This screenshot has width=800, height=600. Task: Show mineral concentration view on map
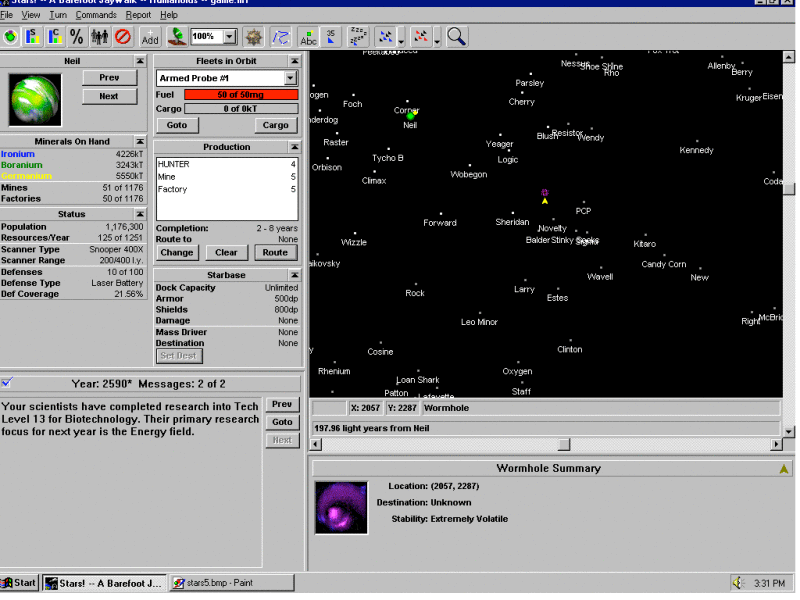55,37
